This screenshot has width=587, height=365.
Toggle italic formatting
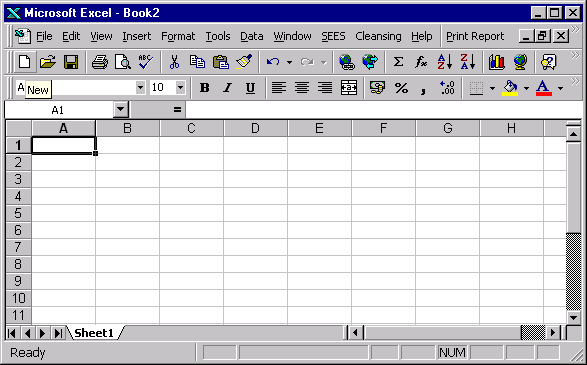pos(227,88)
